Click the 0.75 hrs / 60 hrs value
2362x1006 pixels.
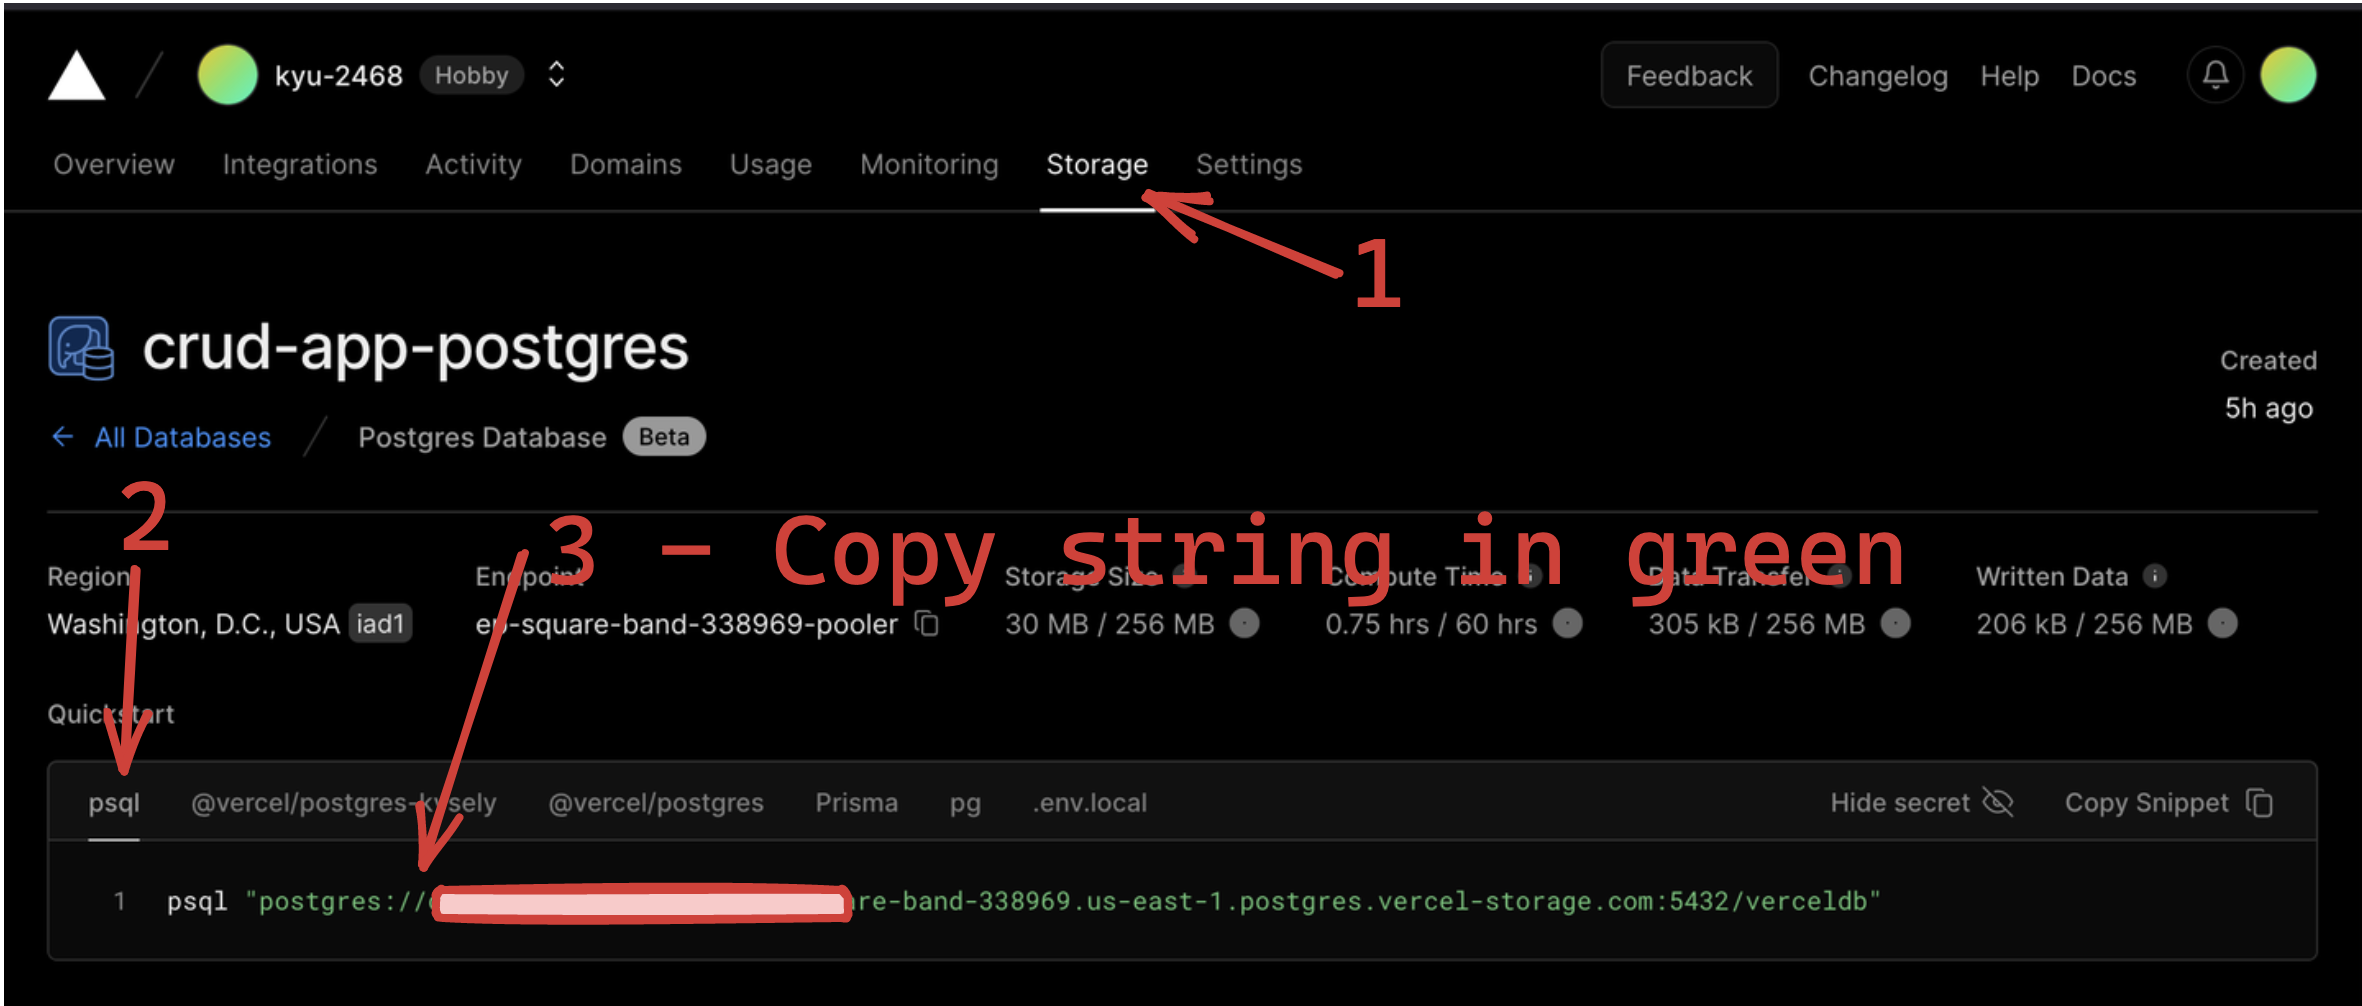tap(1431, 624)
